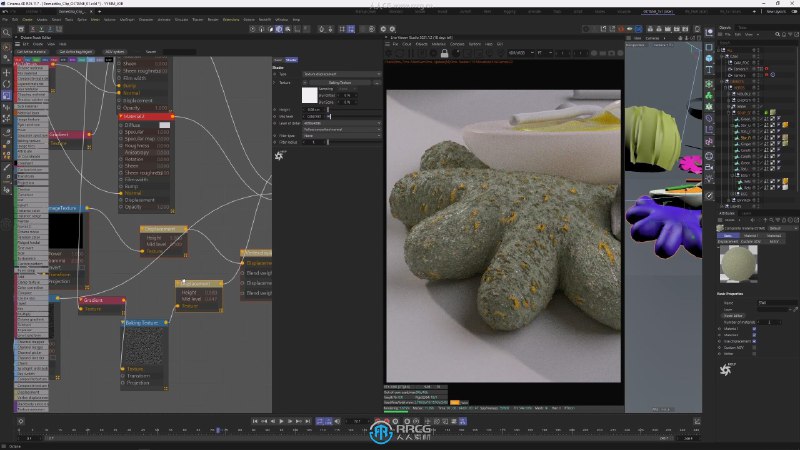Select the Diffuse color swatch on Material2 node
The image size is (800, 450).
pos(165,124)
